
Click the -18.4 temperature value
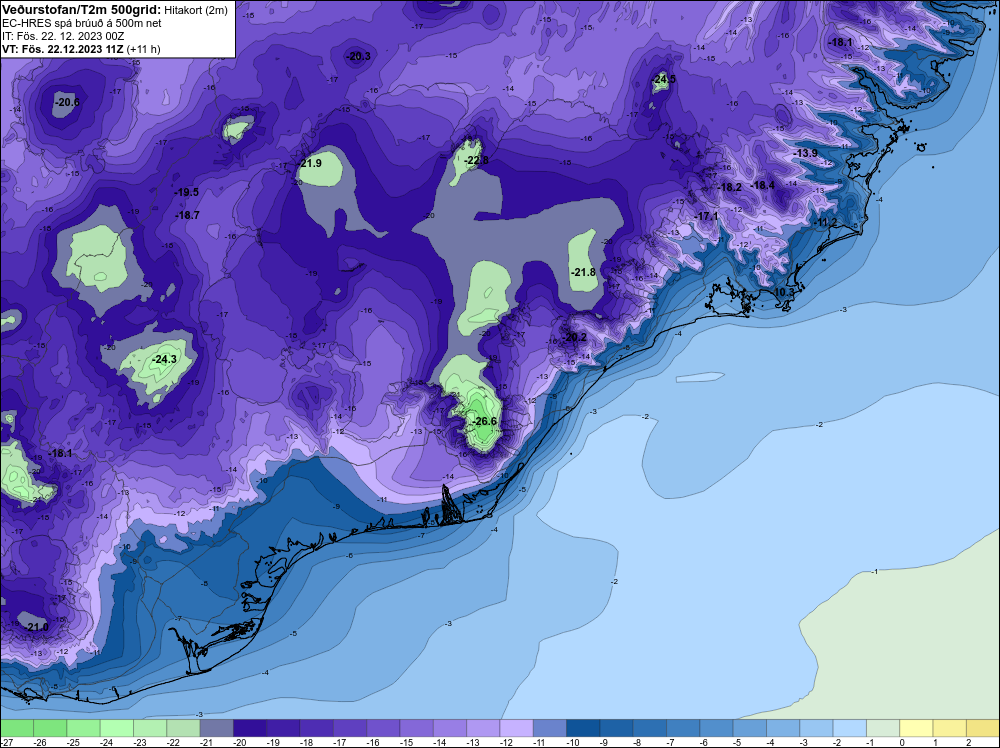763,186
